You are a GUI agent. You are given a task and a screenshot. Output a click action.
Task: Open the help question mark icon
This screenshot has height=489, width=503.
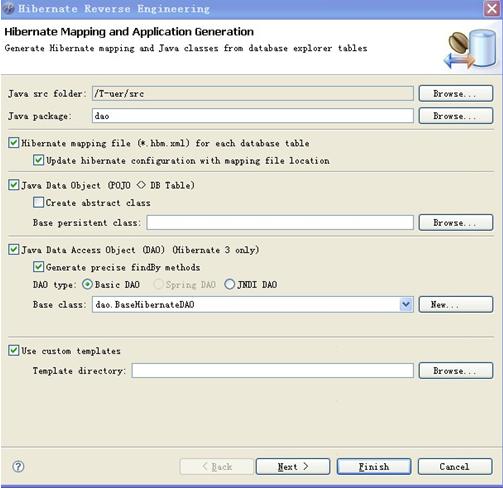(18, 466)
